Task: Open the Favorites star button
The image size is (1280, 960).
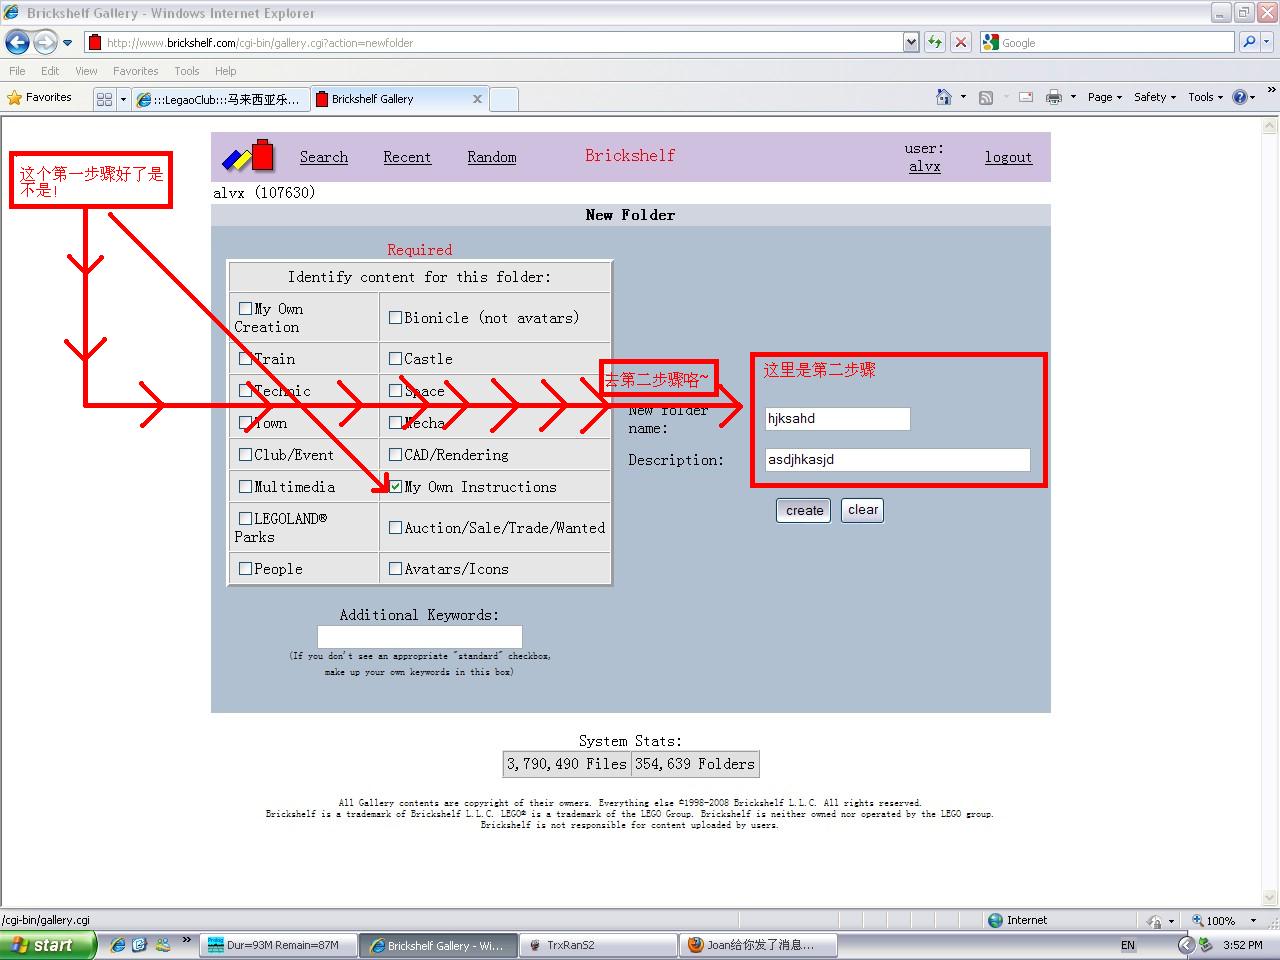Action: click(40, 98)
